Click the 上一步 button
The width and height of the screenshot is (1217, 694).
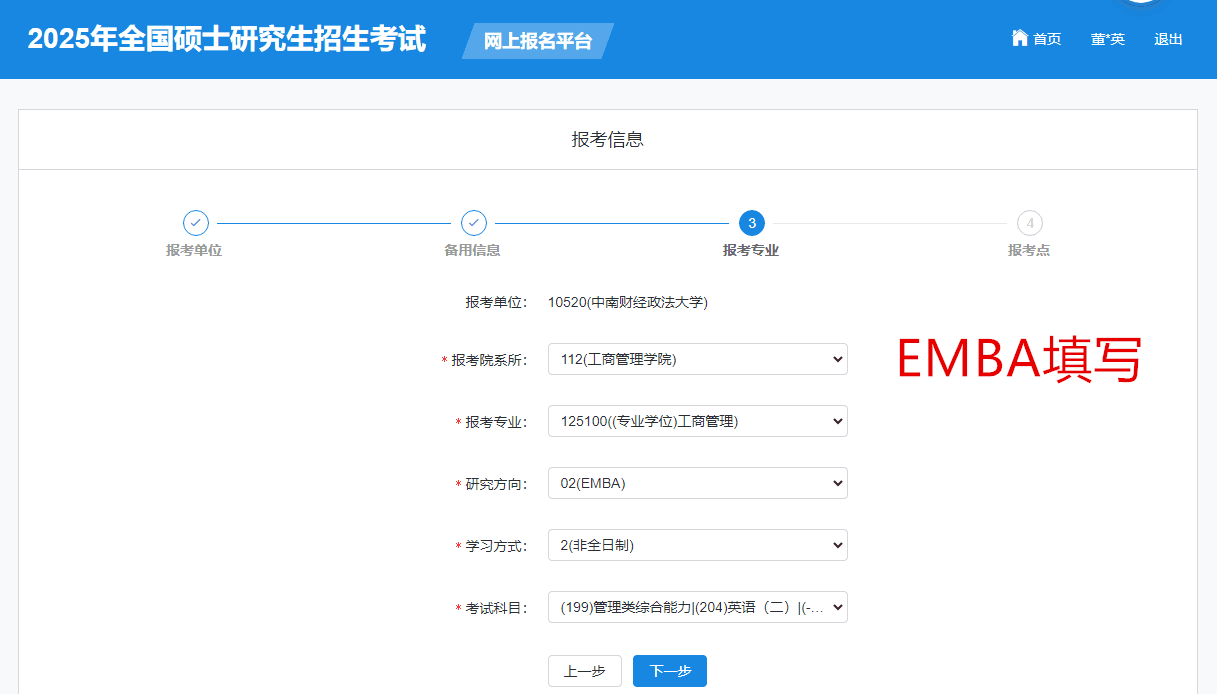tap(585, 671)
